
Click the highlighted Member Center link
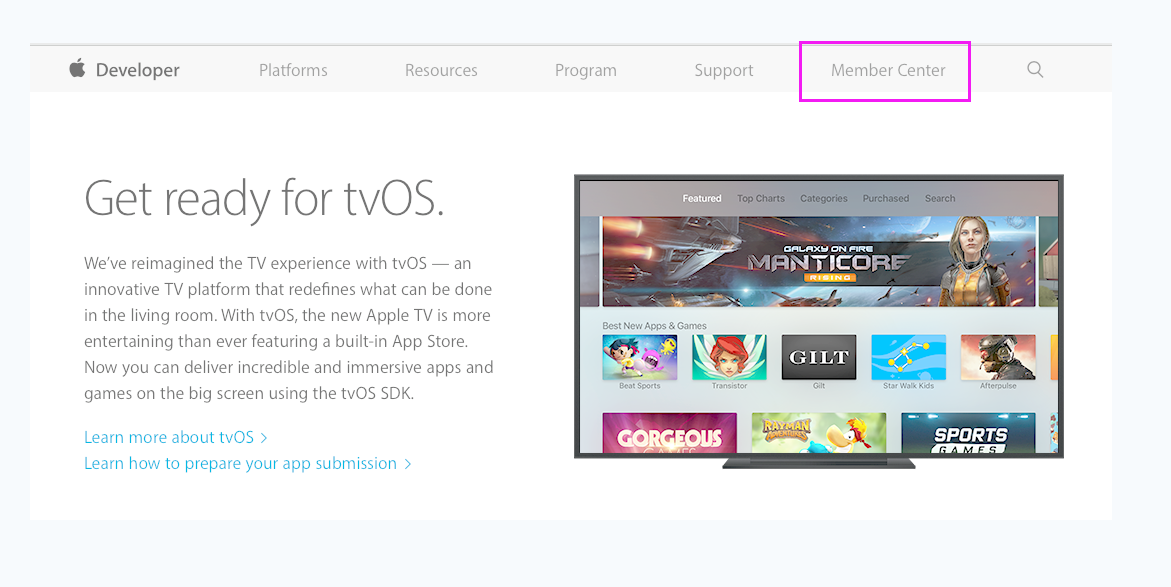point(887,70)
